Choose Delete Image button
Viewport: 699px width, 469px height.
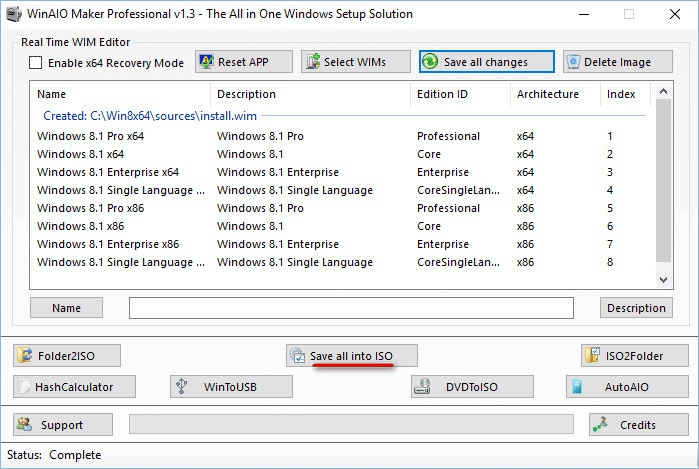click(617, 62)
